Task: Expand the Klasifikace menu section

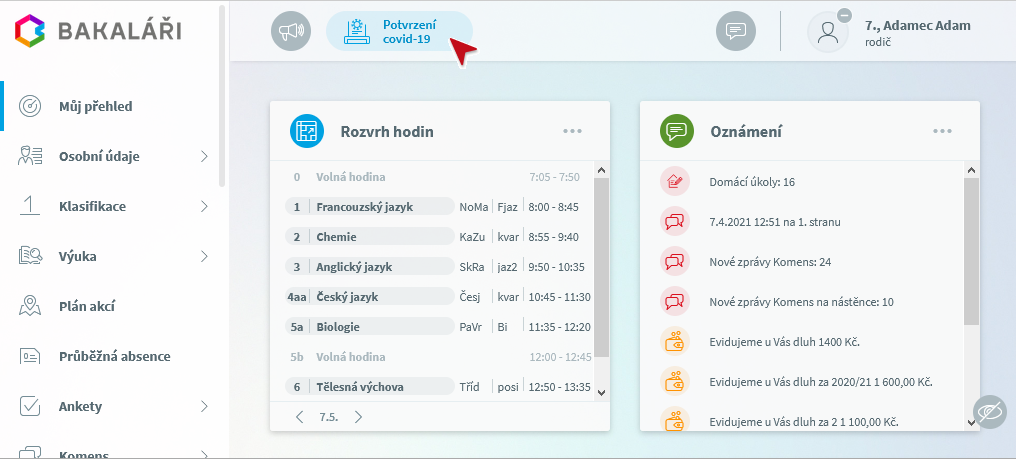Action: click(x=204, y=206)
